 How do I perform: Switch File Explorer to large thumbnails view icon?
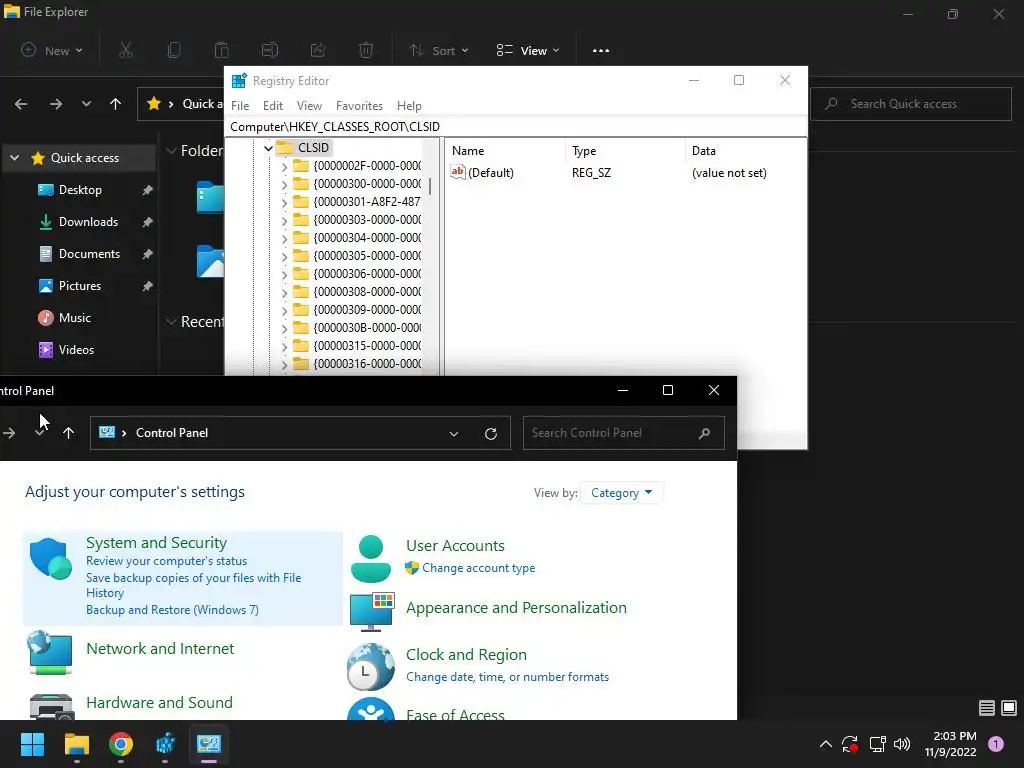pyautogui.click(x=1009, y=708)
